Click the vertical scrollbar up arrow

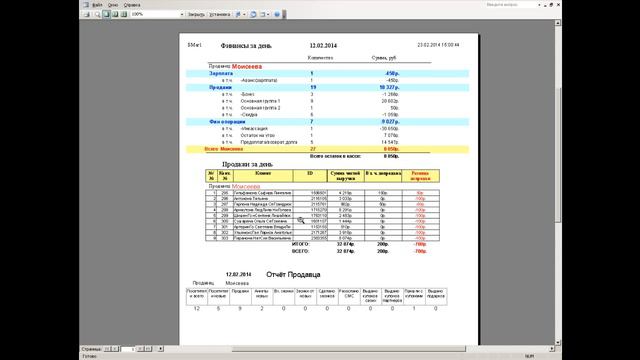tap(558, 23)
